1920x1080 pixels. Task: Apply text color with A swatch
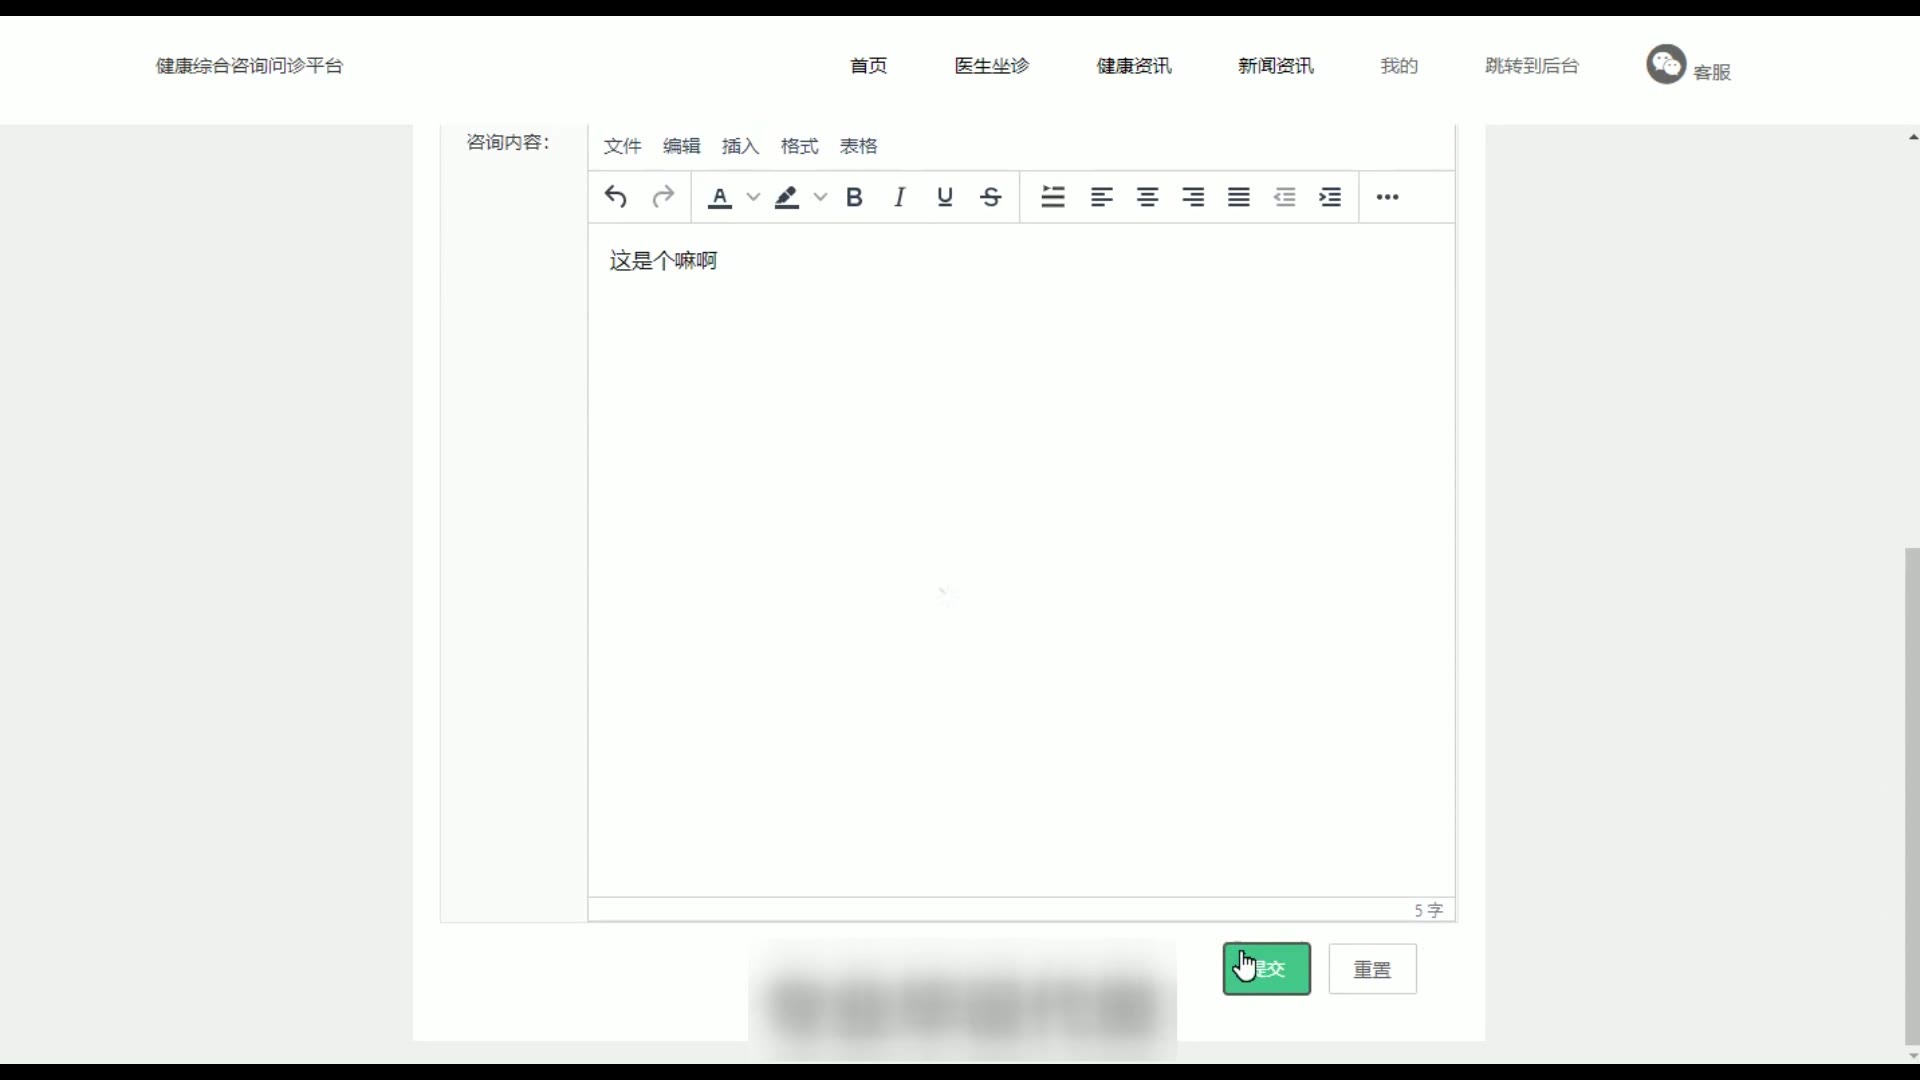(720, 197)
